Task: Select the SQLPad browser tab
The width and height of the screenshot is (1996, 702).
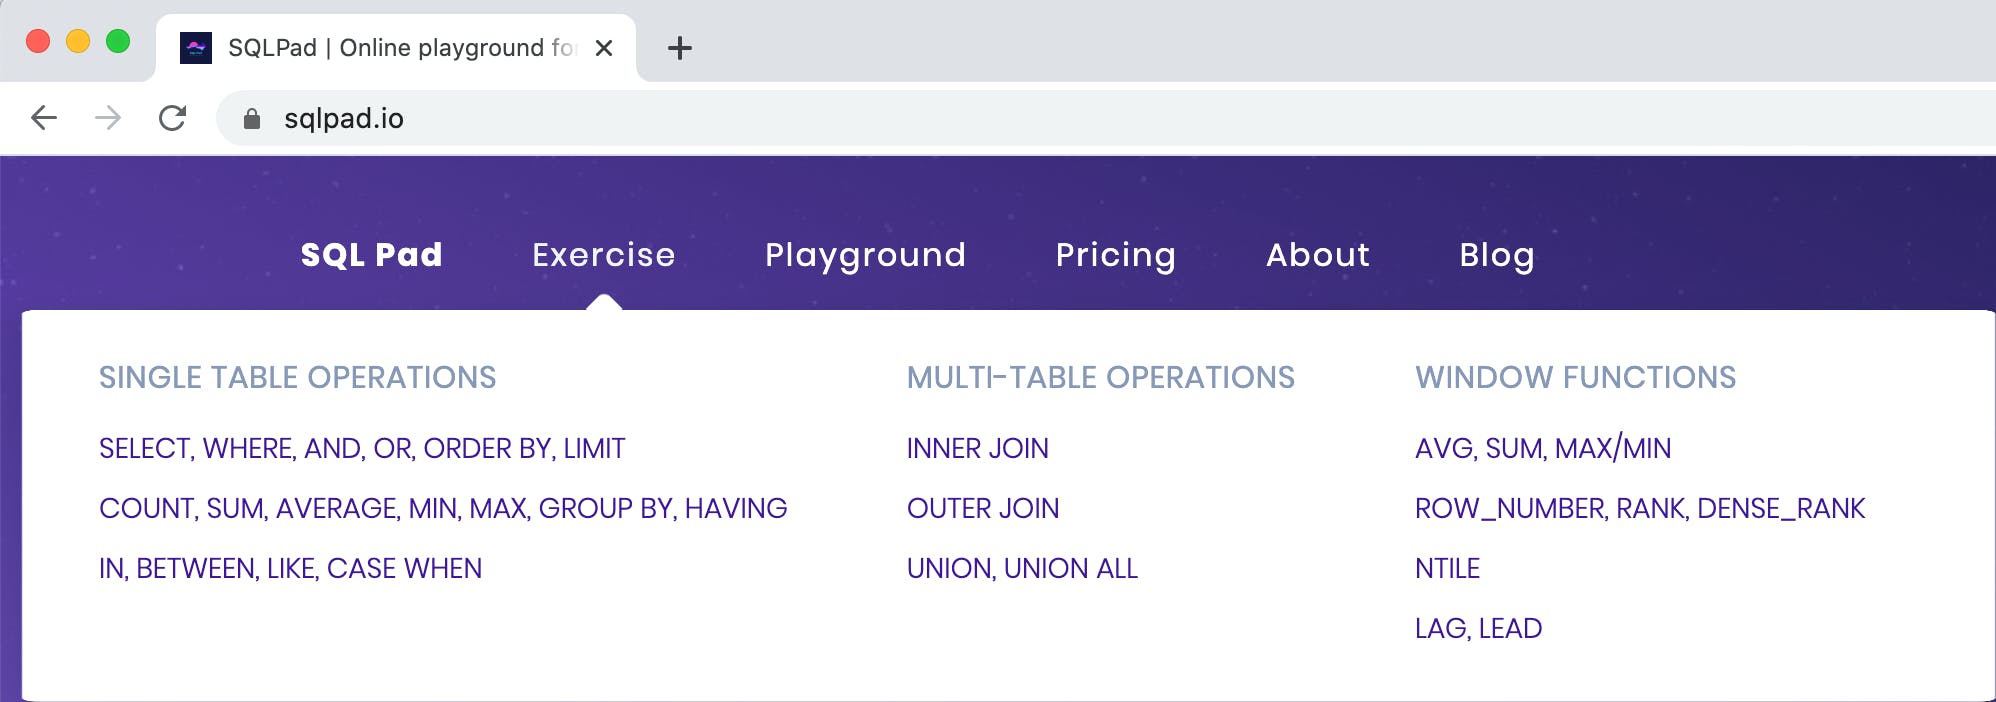Action: coord(396,48)
